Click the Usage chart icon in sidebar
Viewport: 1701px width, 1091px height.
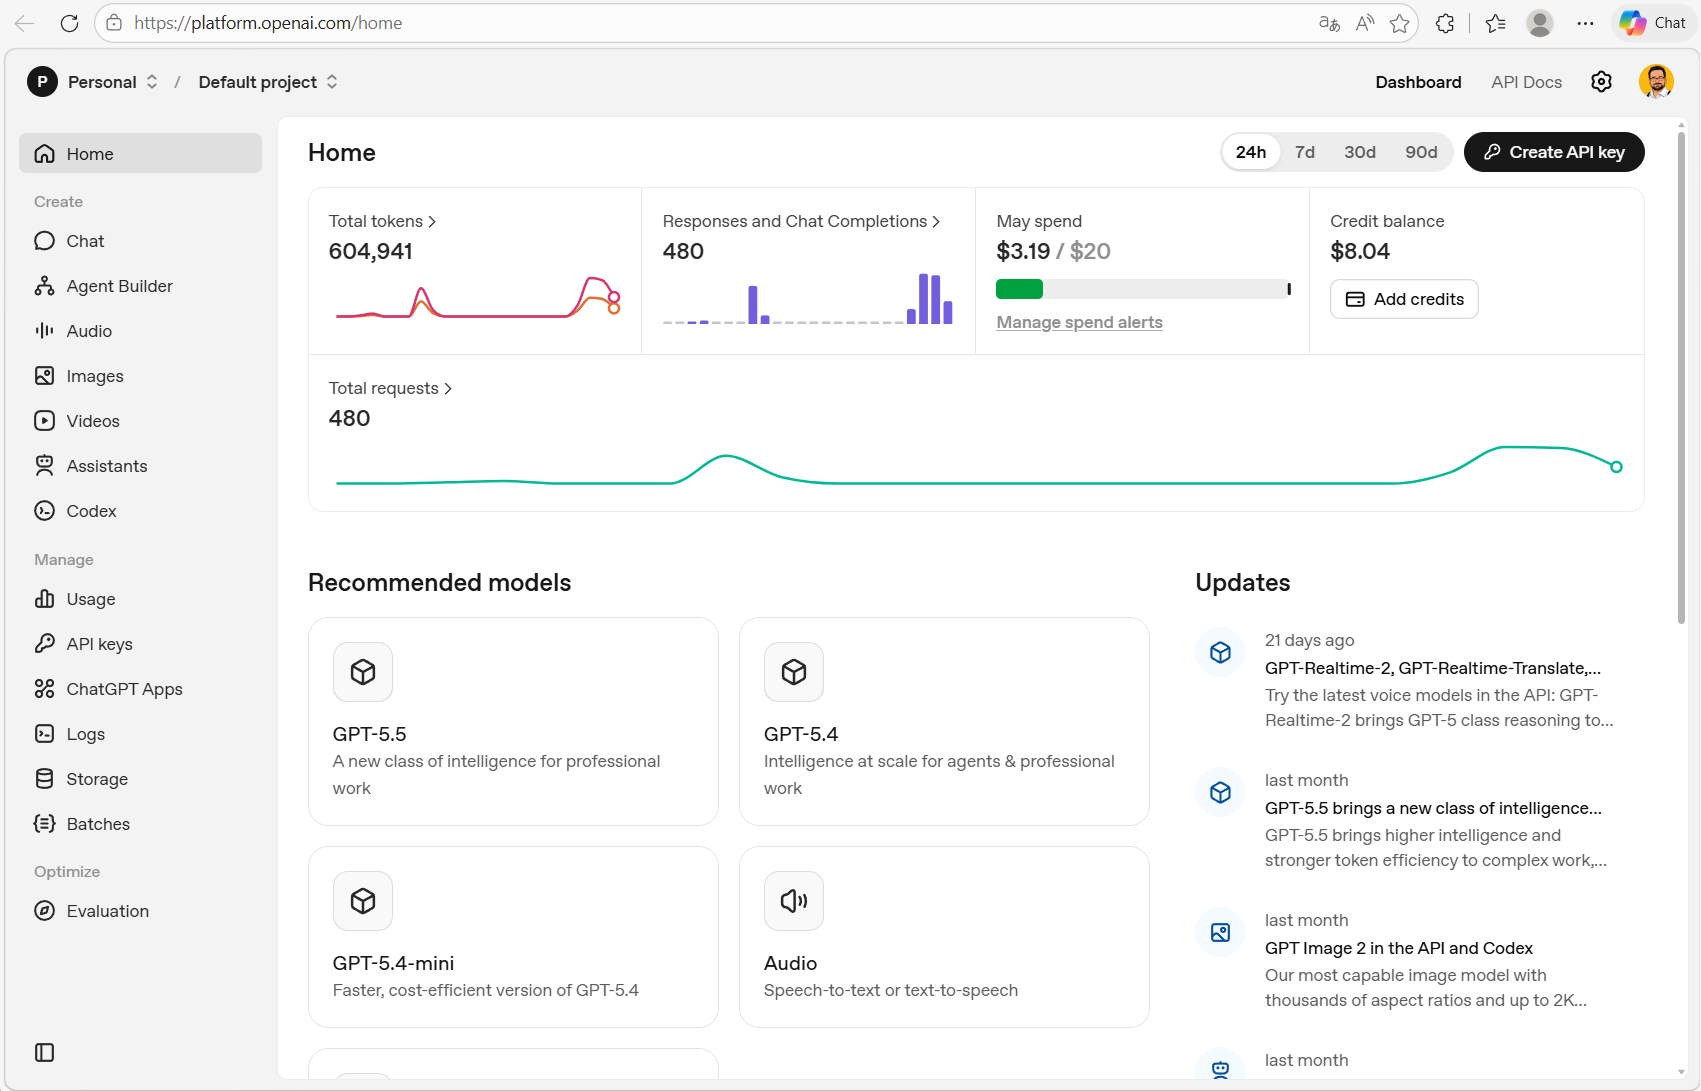click(x=44, y=599)
